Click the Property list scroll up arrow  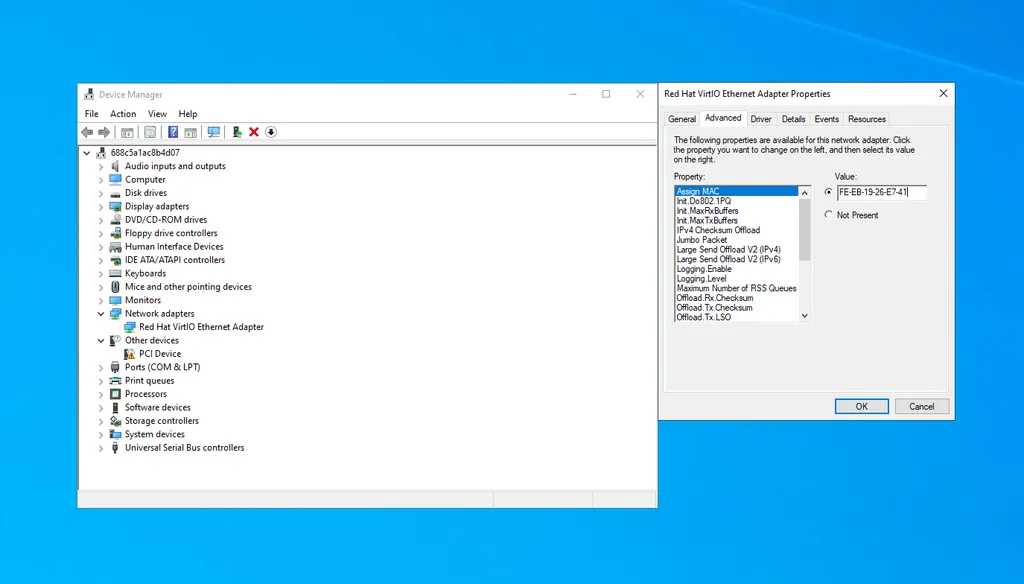(805, 193)
